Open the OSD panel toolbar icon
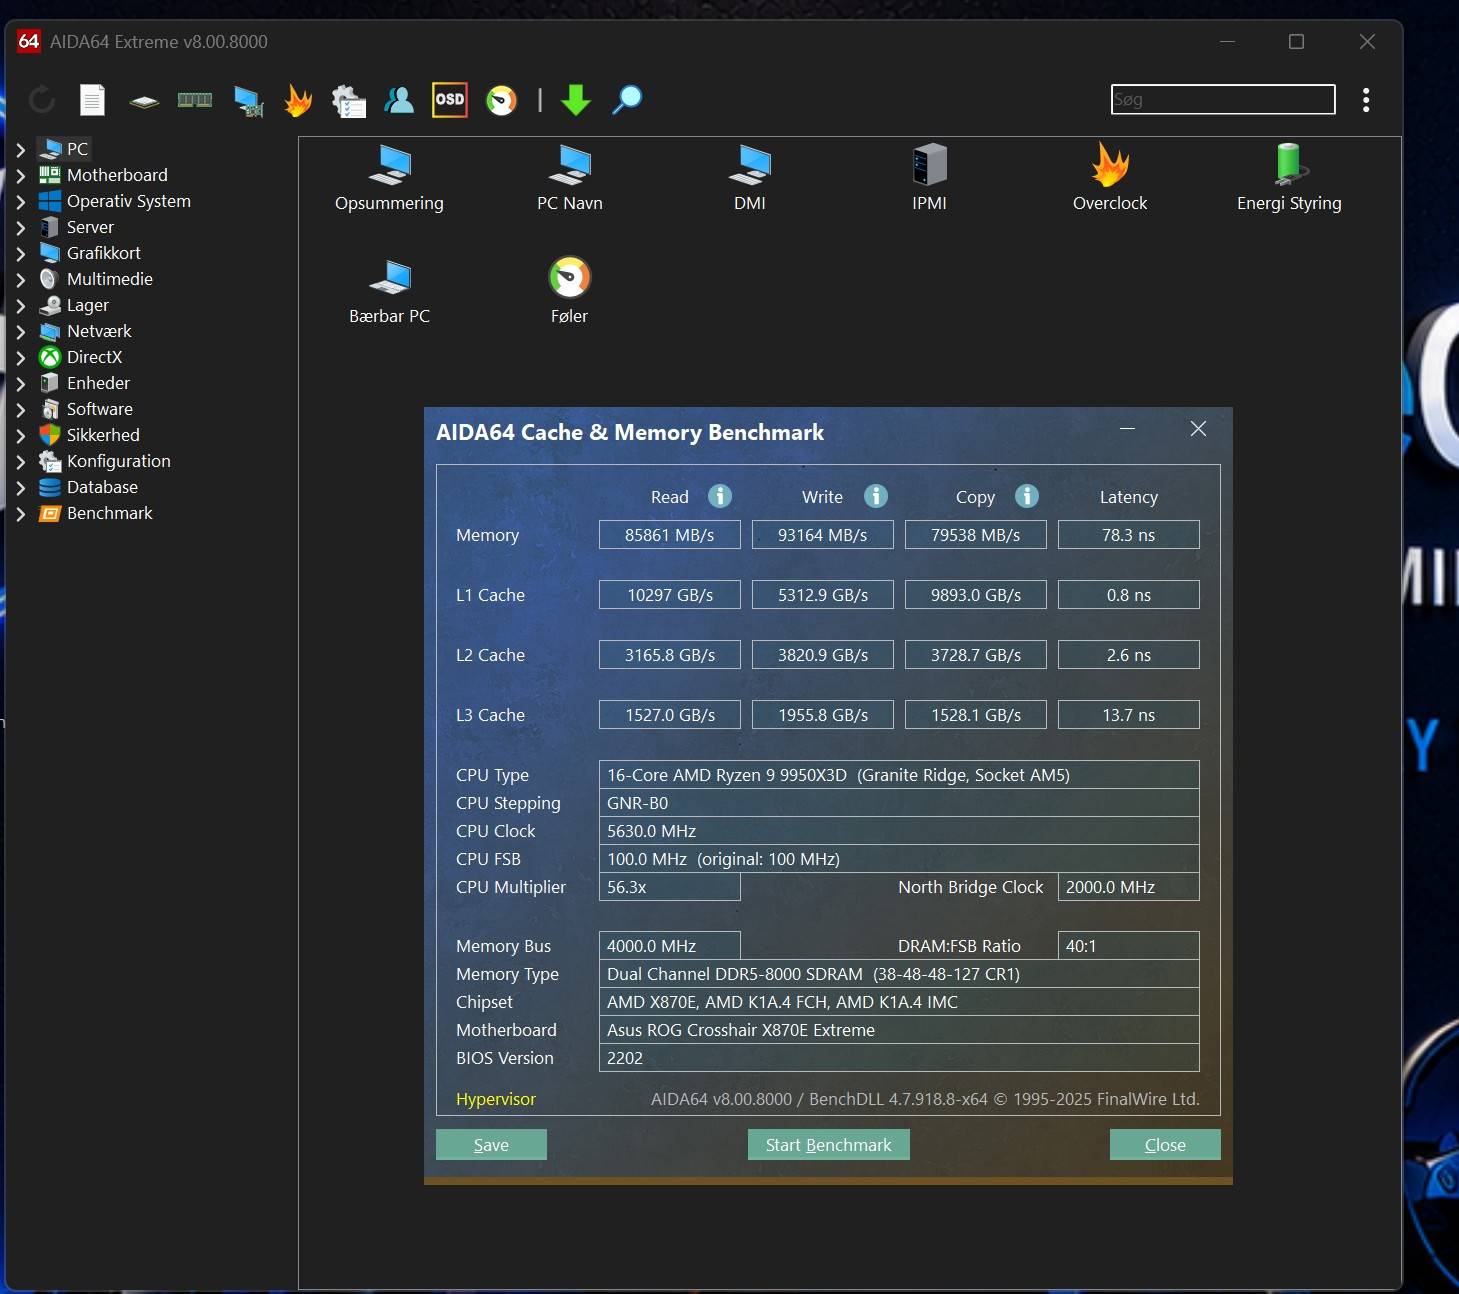The width and height of the screenshot is (1459, 1294). point(450,99)
